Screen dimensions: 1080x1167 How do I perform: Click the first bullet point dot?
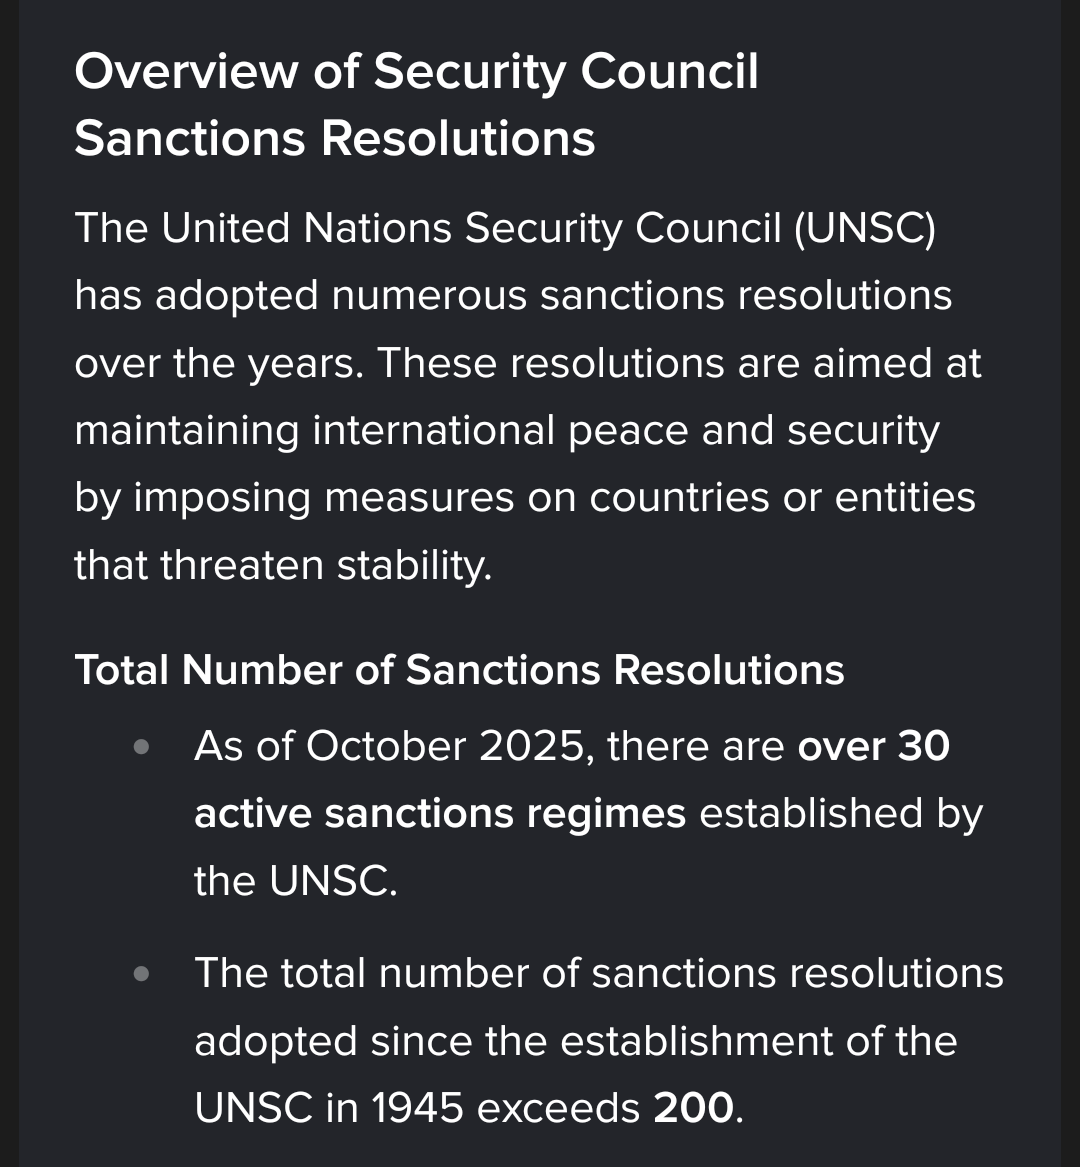142,747
